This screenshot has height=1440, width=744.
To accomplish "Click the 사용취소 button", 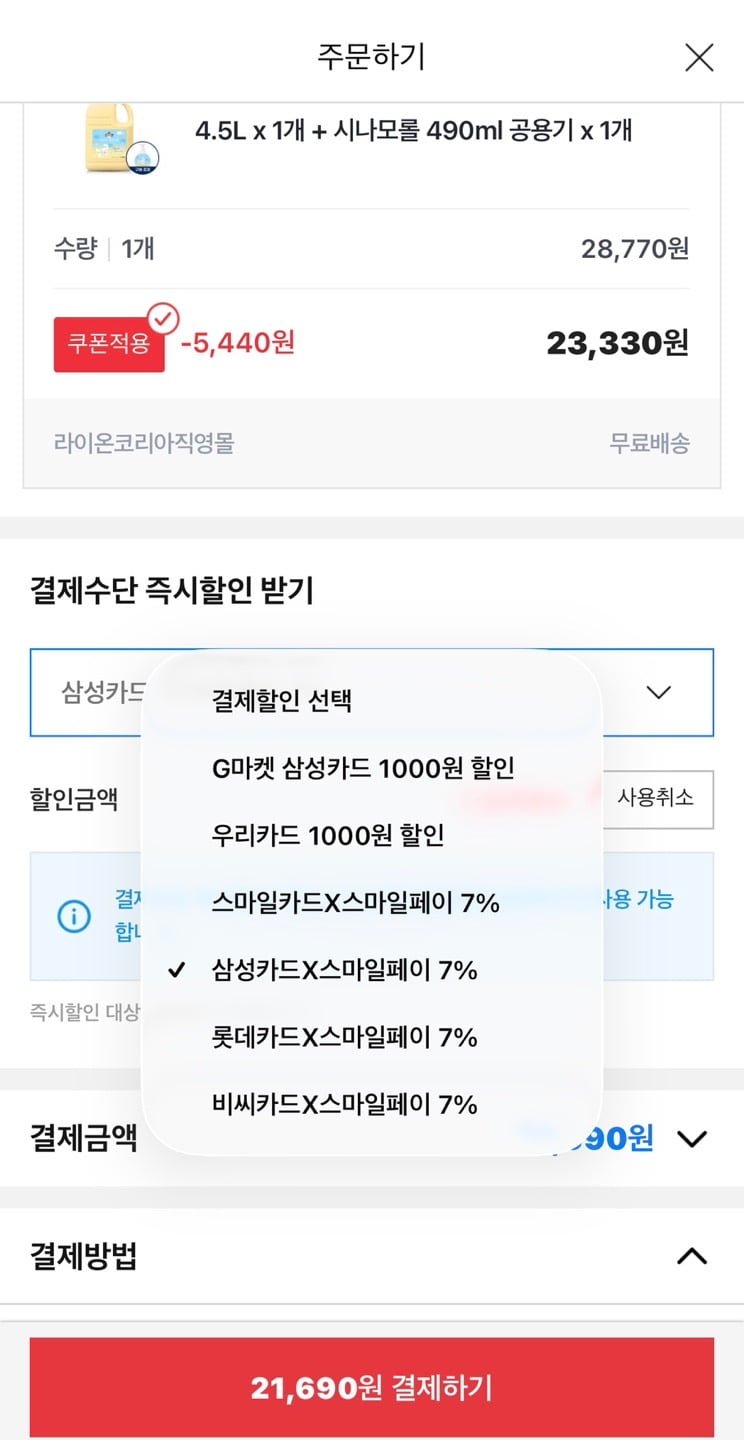I will tap(655, 799).
